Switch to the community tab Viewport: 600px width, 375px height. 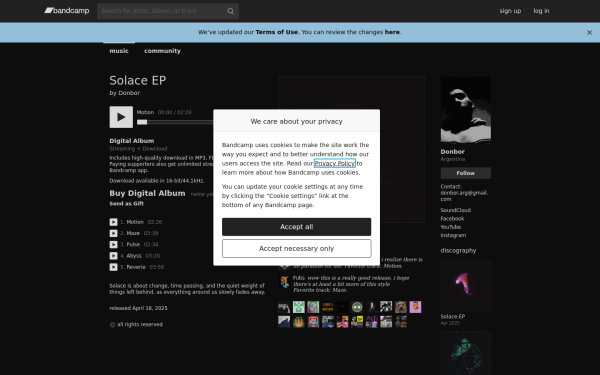pos(162,51)
